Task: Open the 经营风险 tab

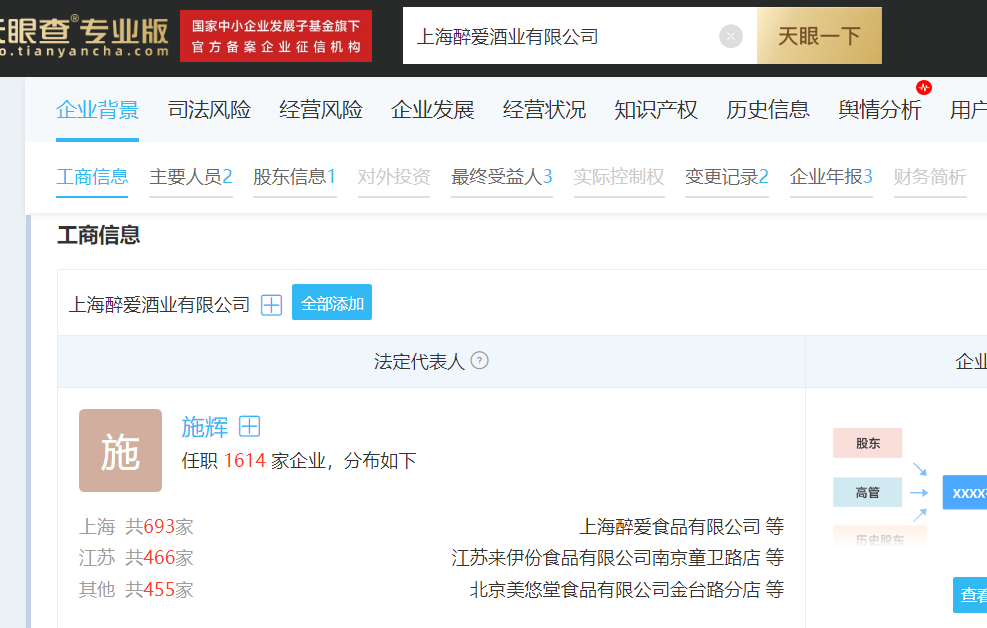Action: [321, 110]
